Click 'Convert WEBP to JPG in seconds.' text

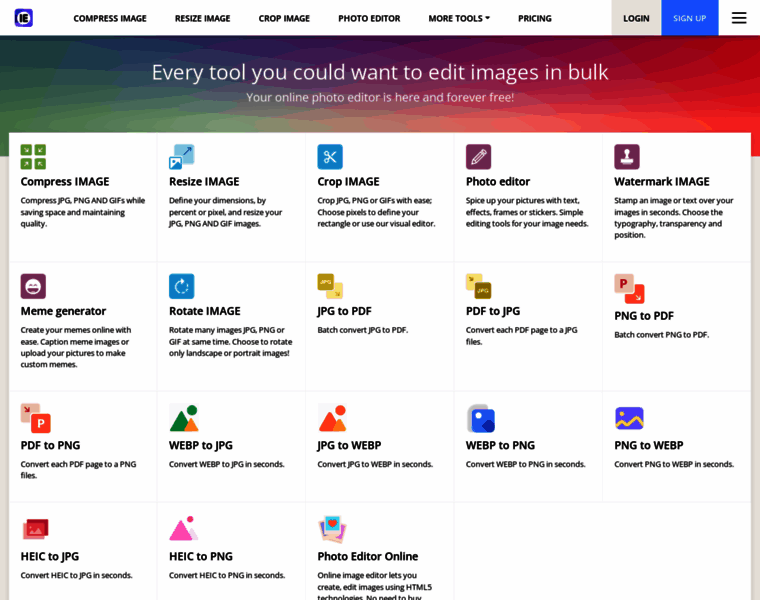tap(226, 464)
